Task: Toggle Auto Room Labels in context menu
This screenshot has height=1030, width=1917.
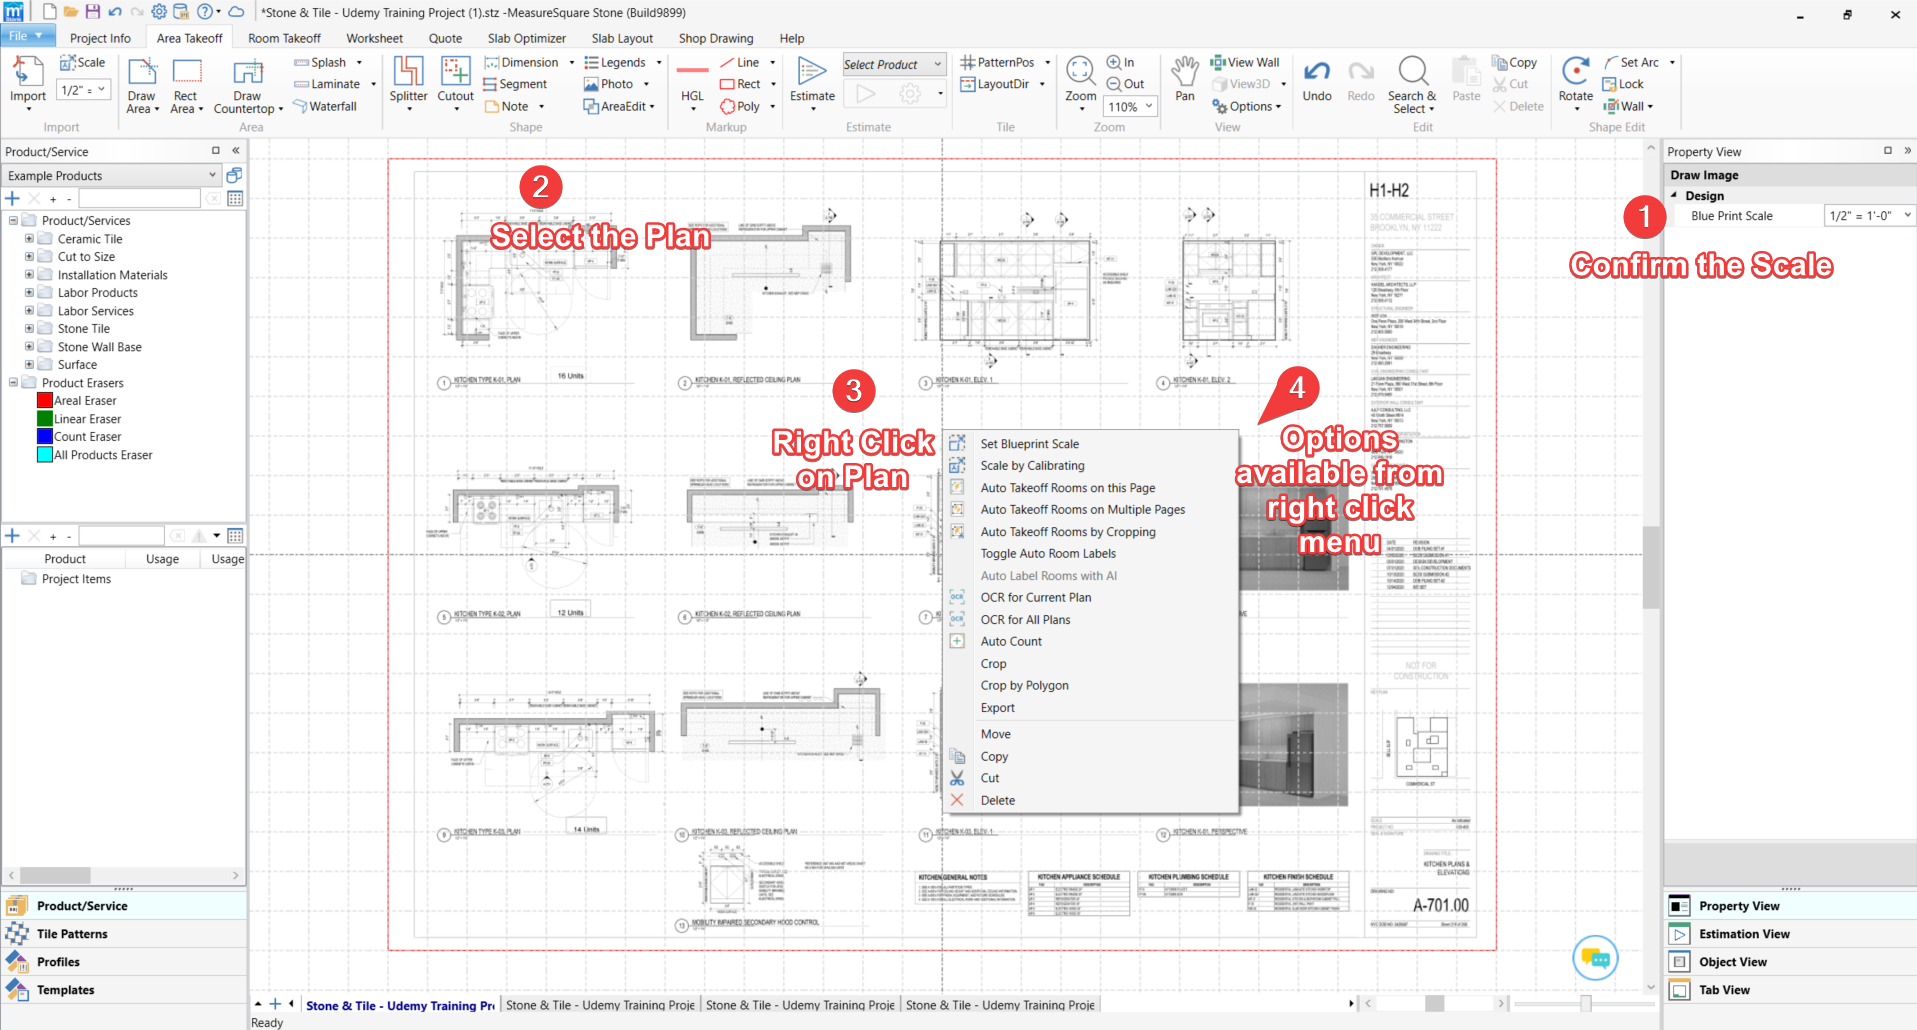Action: 1048,554
